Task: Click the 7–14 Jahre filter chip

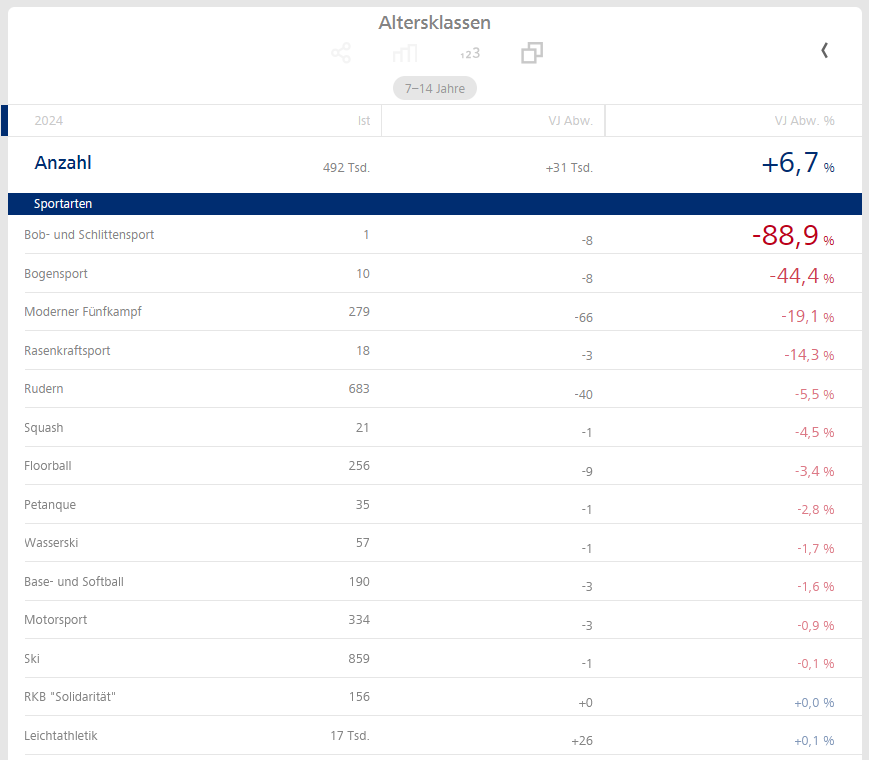Action: click(x=435, y=88)
